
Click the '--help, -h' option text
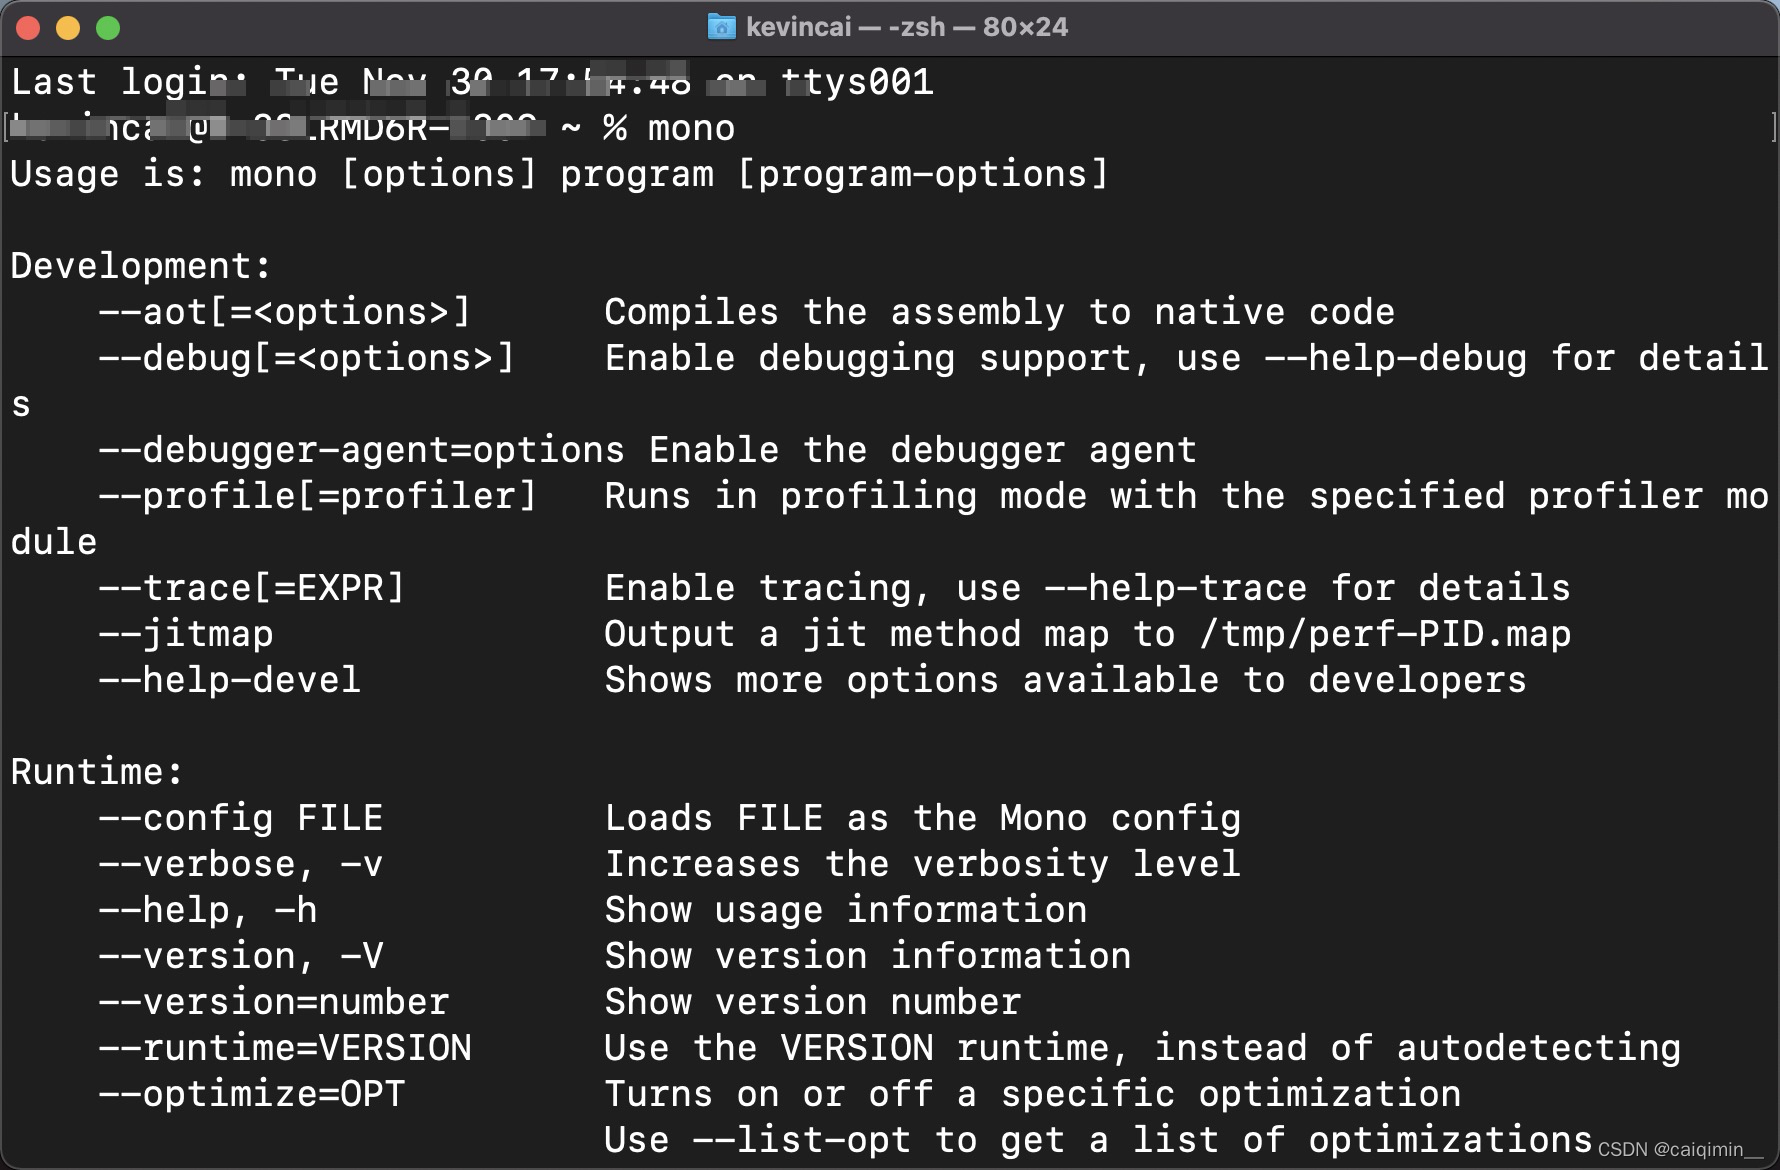[208, 911]
